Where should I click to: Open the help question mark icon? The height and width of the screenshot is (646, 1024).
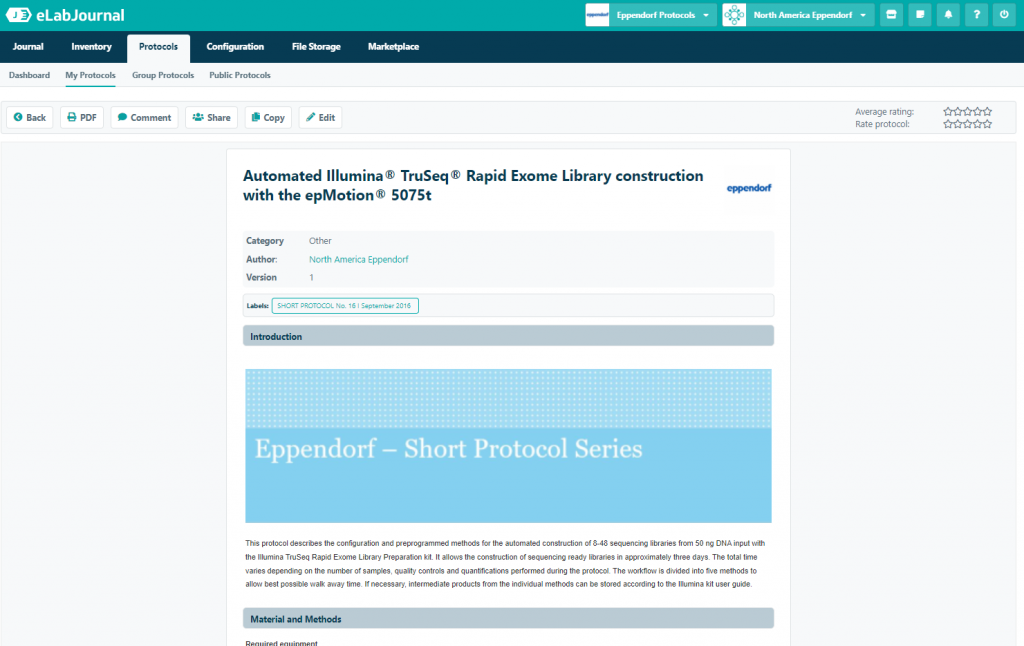pos(976,14)
